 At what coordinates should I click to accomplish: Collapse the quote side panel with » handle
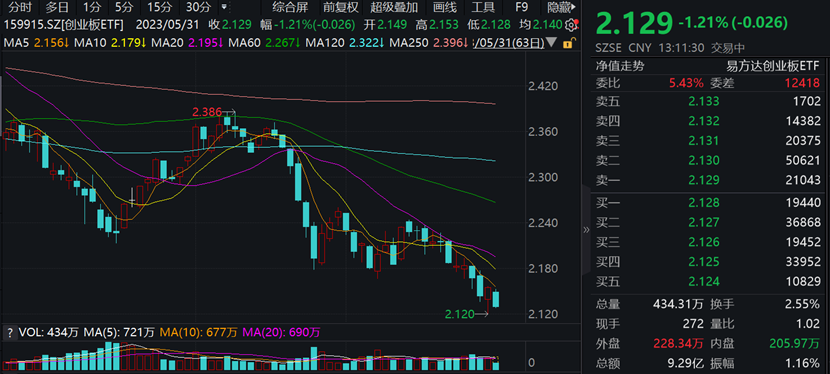pyautogui.click(x=585, y=230)
